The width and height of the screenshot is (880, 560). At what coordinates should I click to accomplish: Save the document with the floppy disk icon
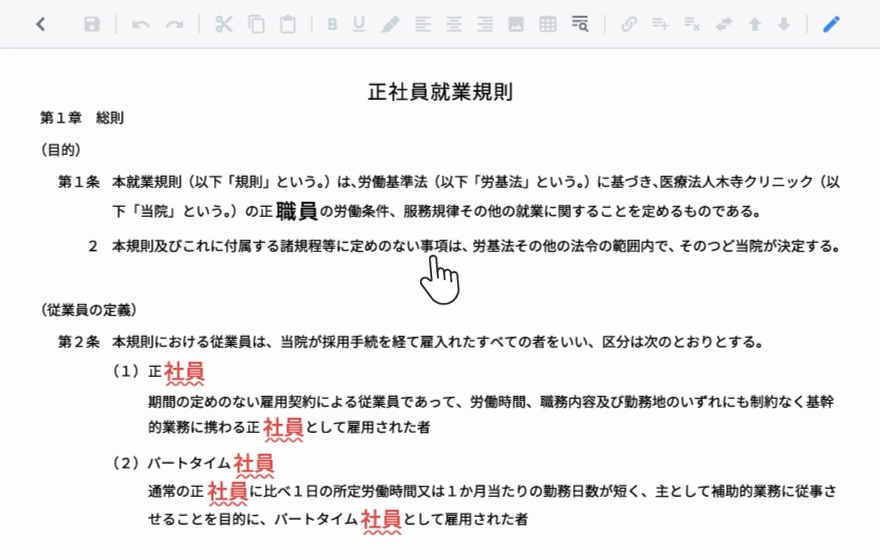(x=92, y=24)
